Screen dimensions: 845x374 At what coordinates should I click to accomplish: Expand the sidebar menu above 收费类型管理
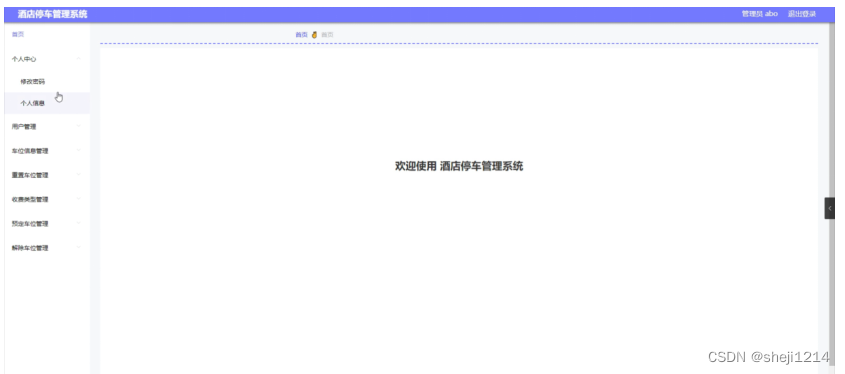click(x=47, y=175)
